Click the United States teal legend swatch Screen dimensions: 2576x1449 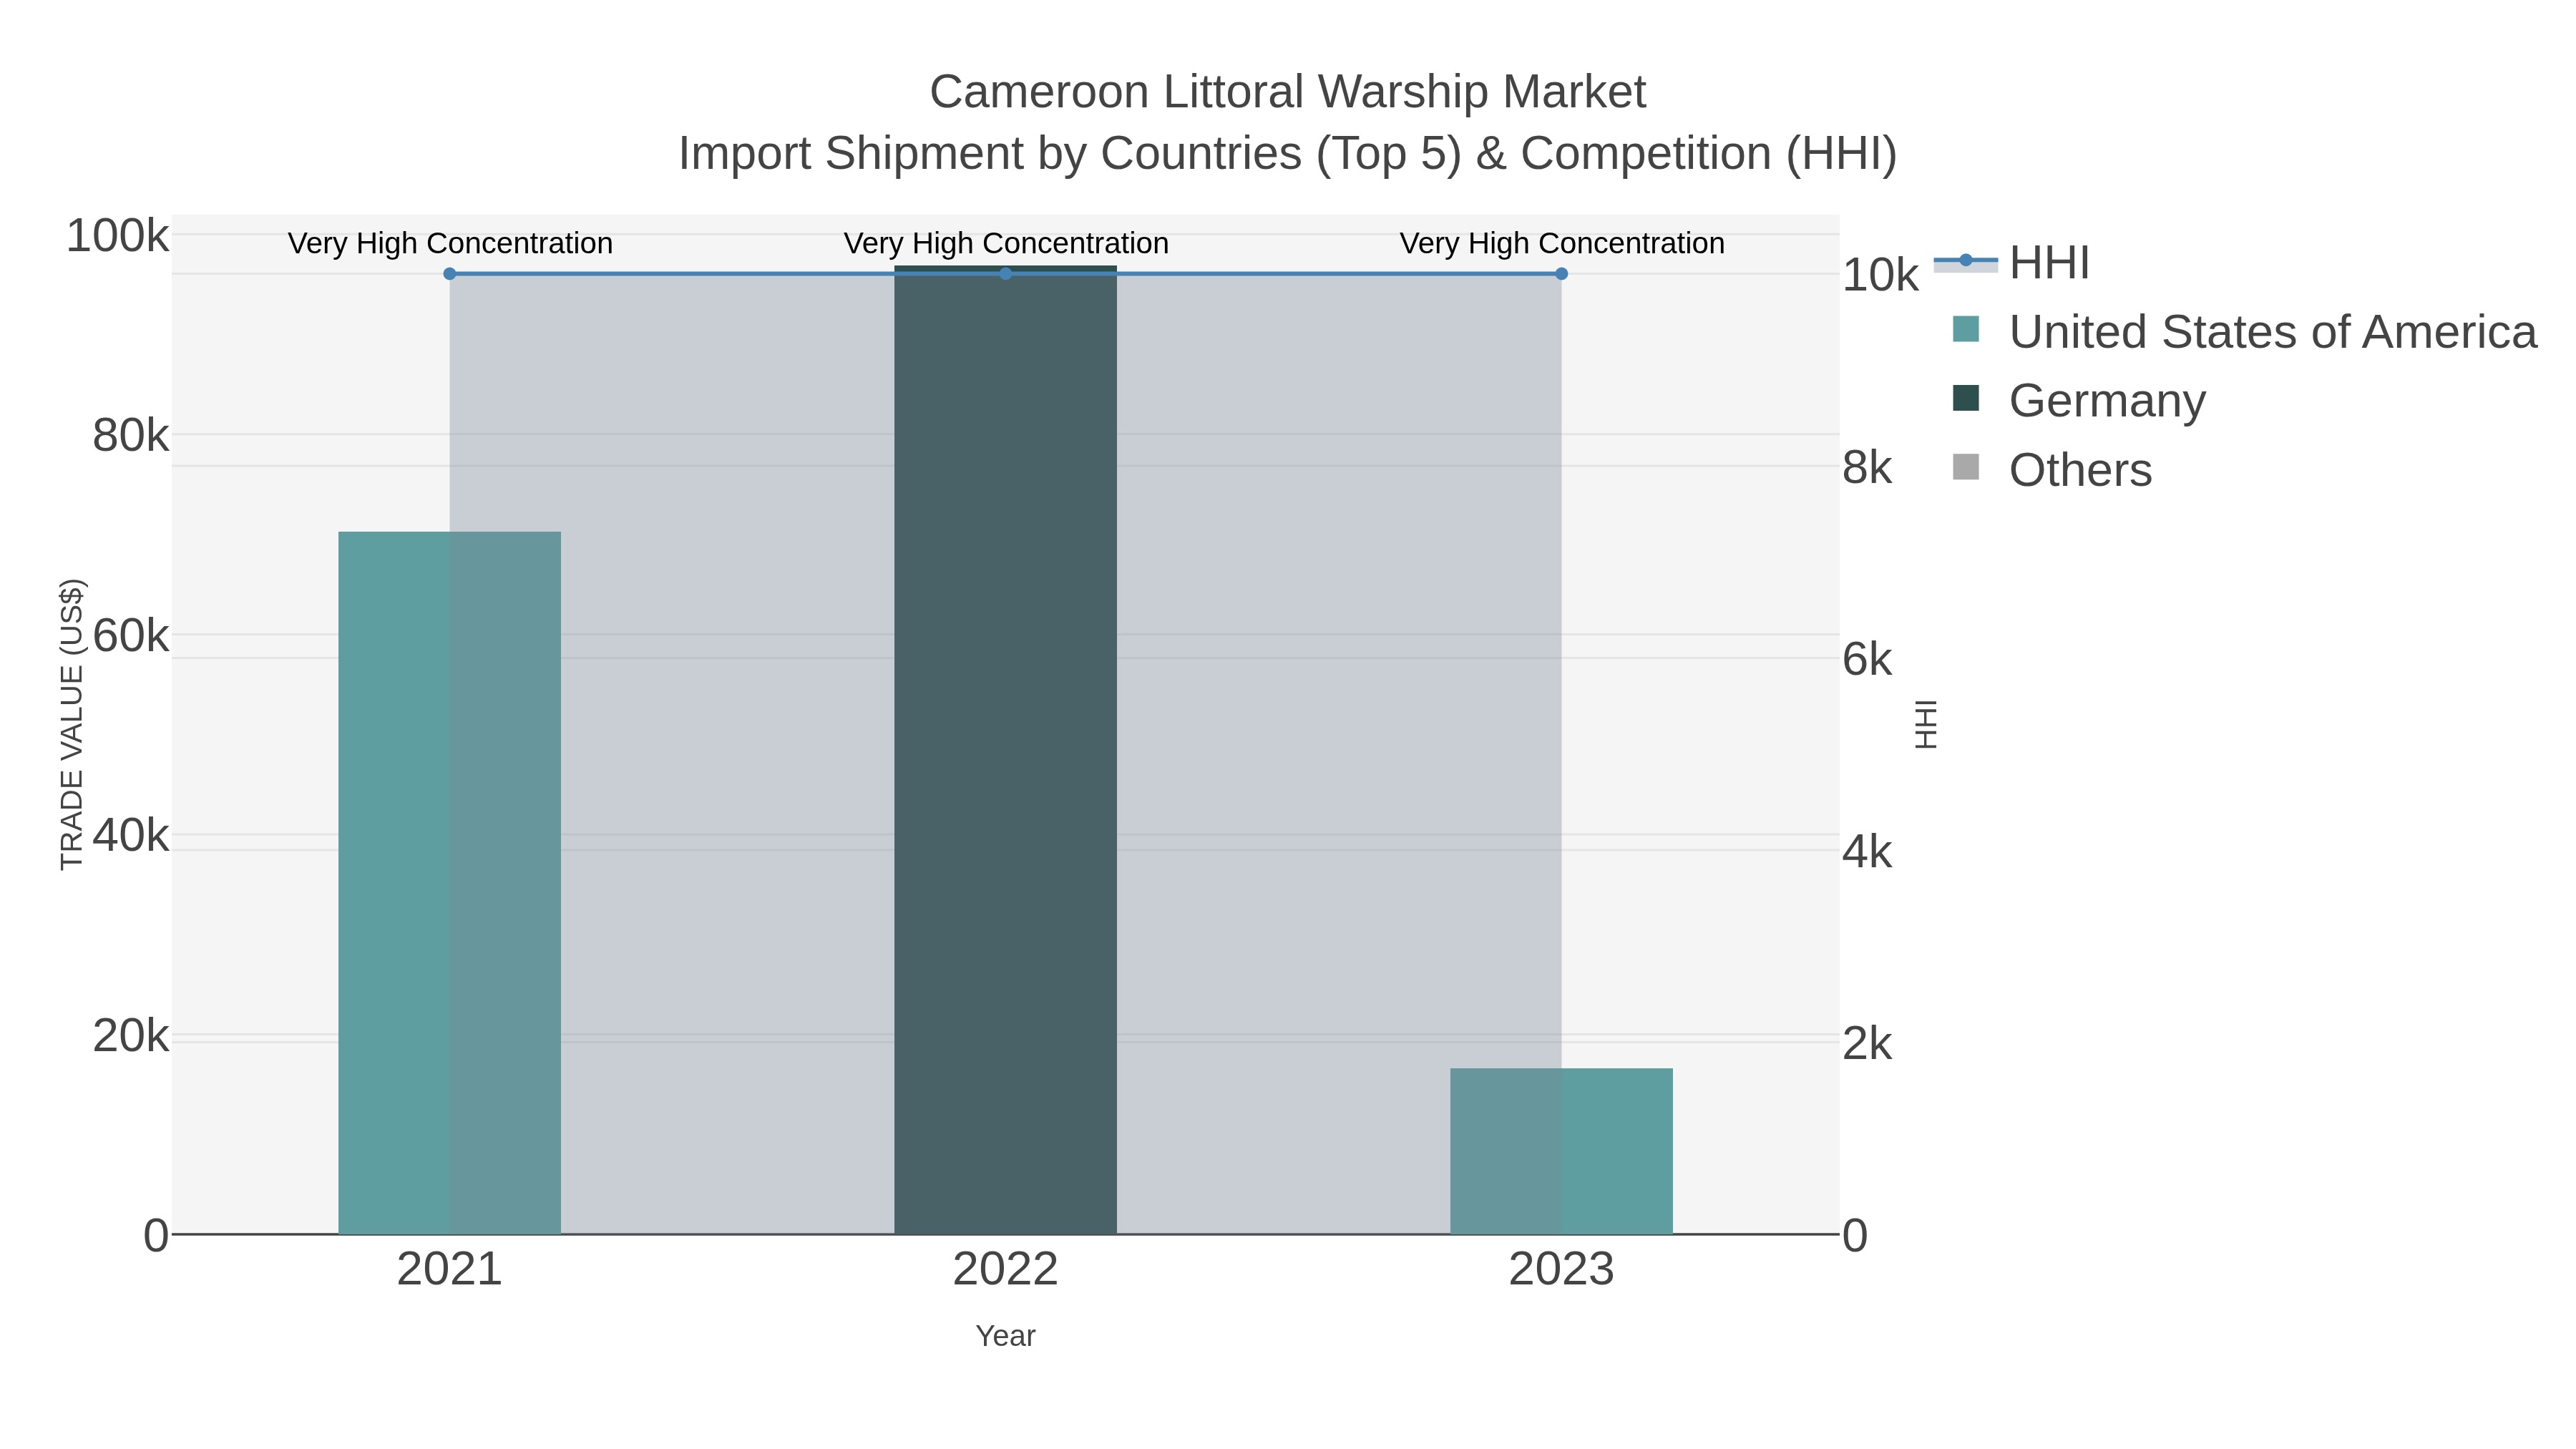(x=1965, y=329)
